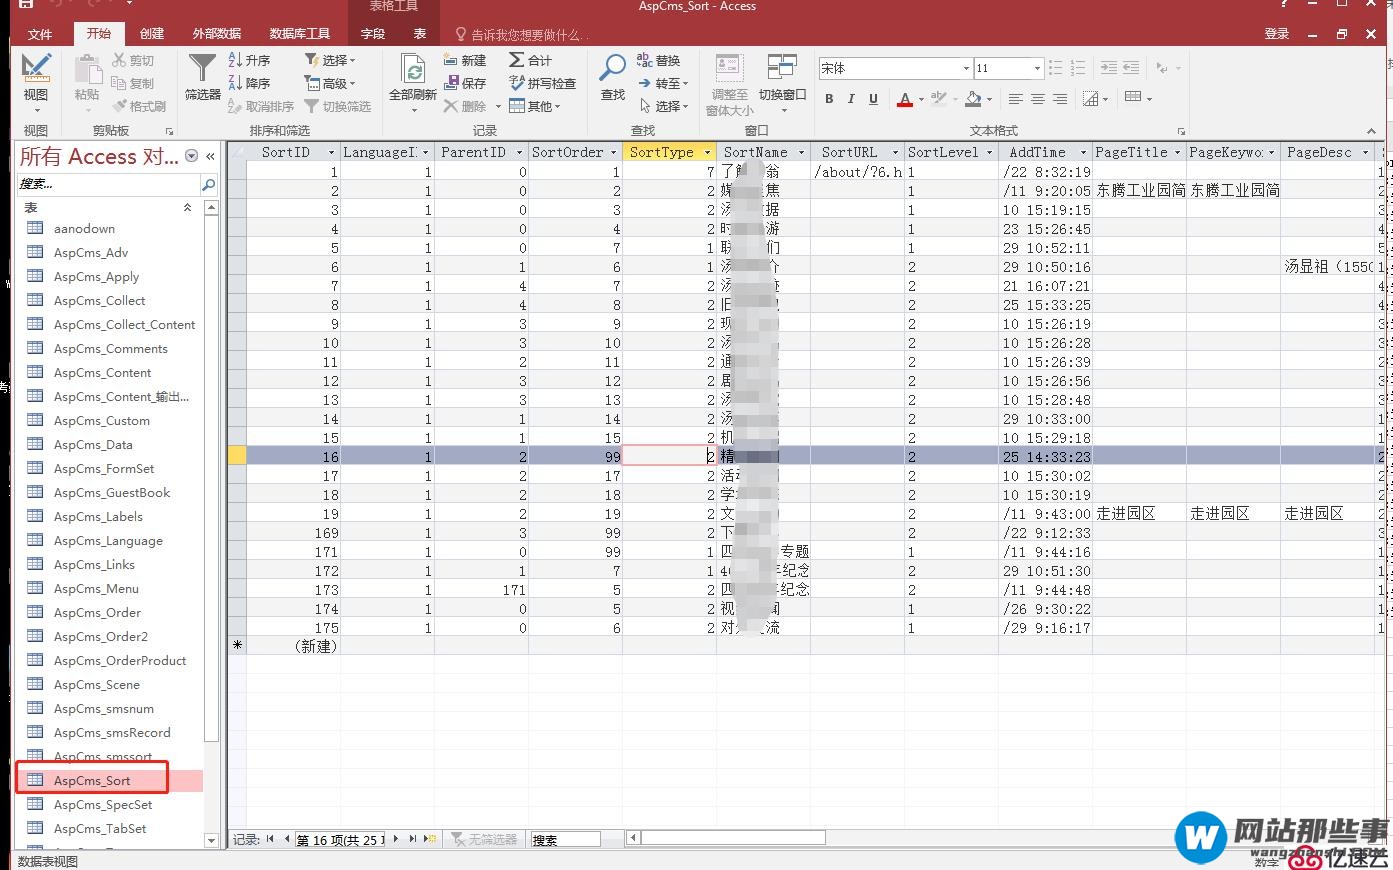The image size is (1393, 870).
Task: Switch to the 表 (Table) tab
Action: pyautogui.click(x=420, y=34)
